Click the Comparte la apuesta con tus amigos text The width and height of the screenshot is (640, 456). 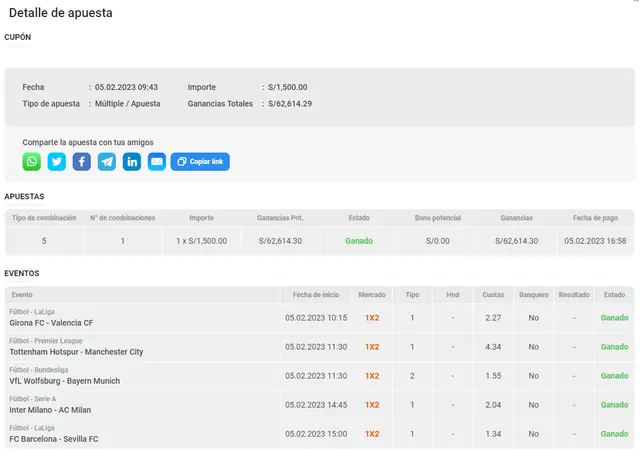[88, 142]
